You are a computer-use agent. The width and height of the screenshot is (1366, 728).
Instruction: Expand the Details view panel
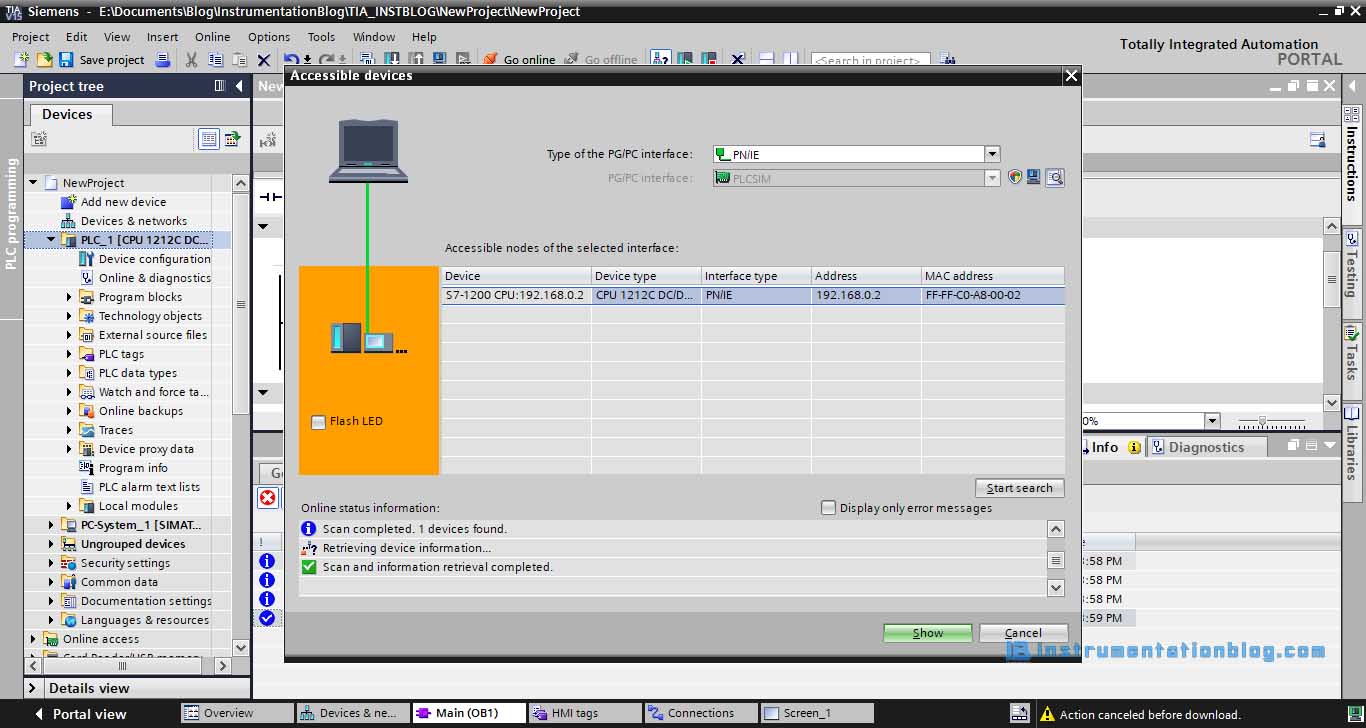33,688
